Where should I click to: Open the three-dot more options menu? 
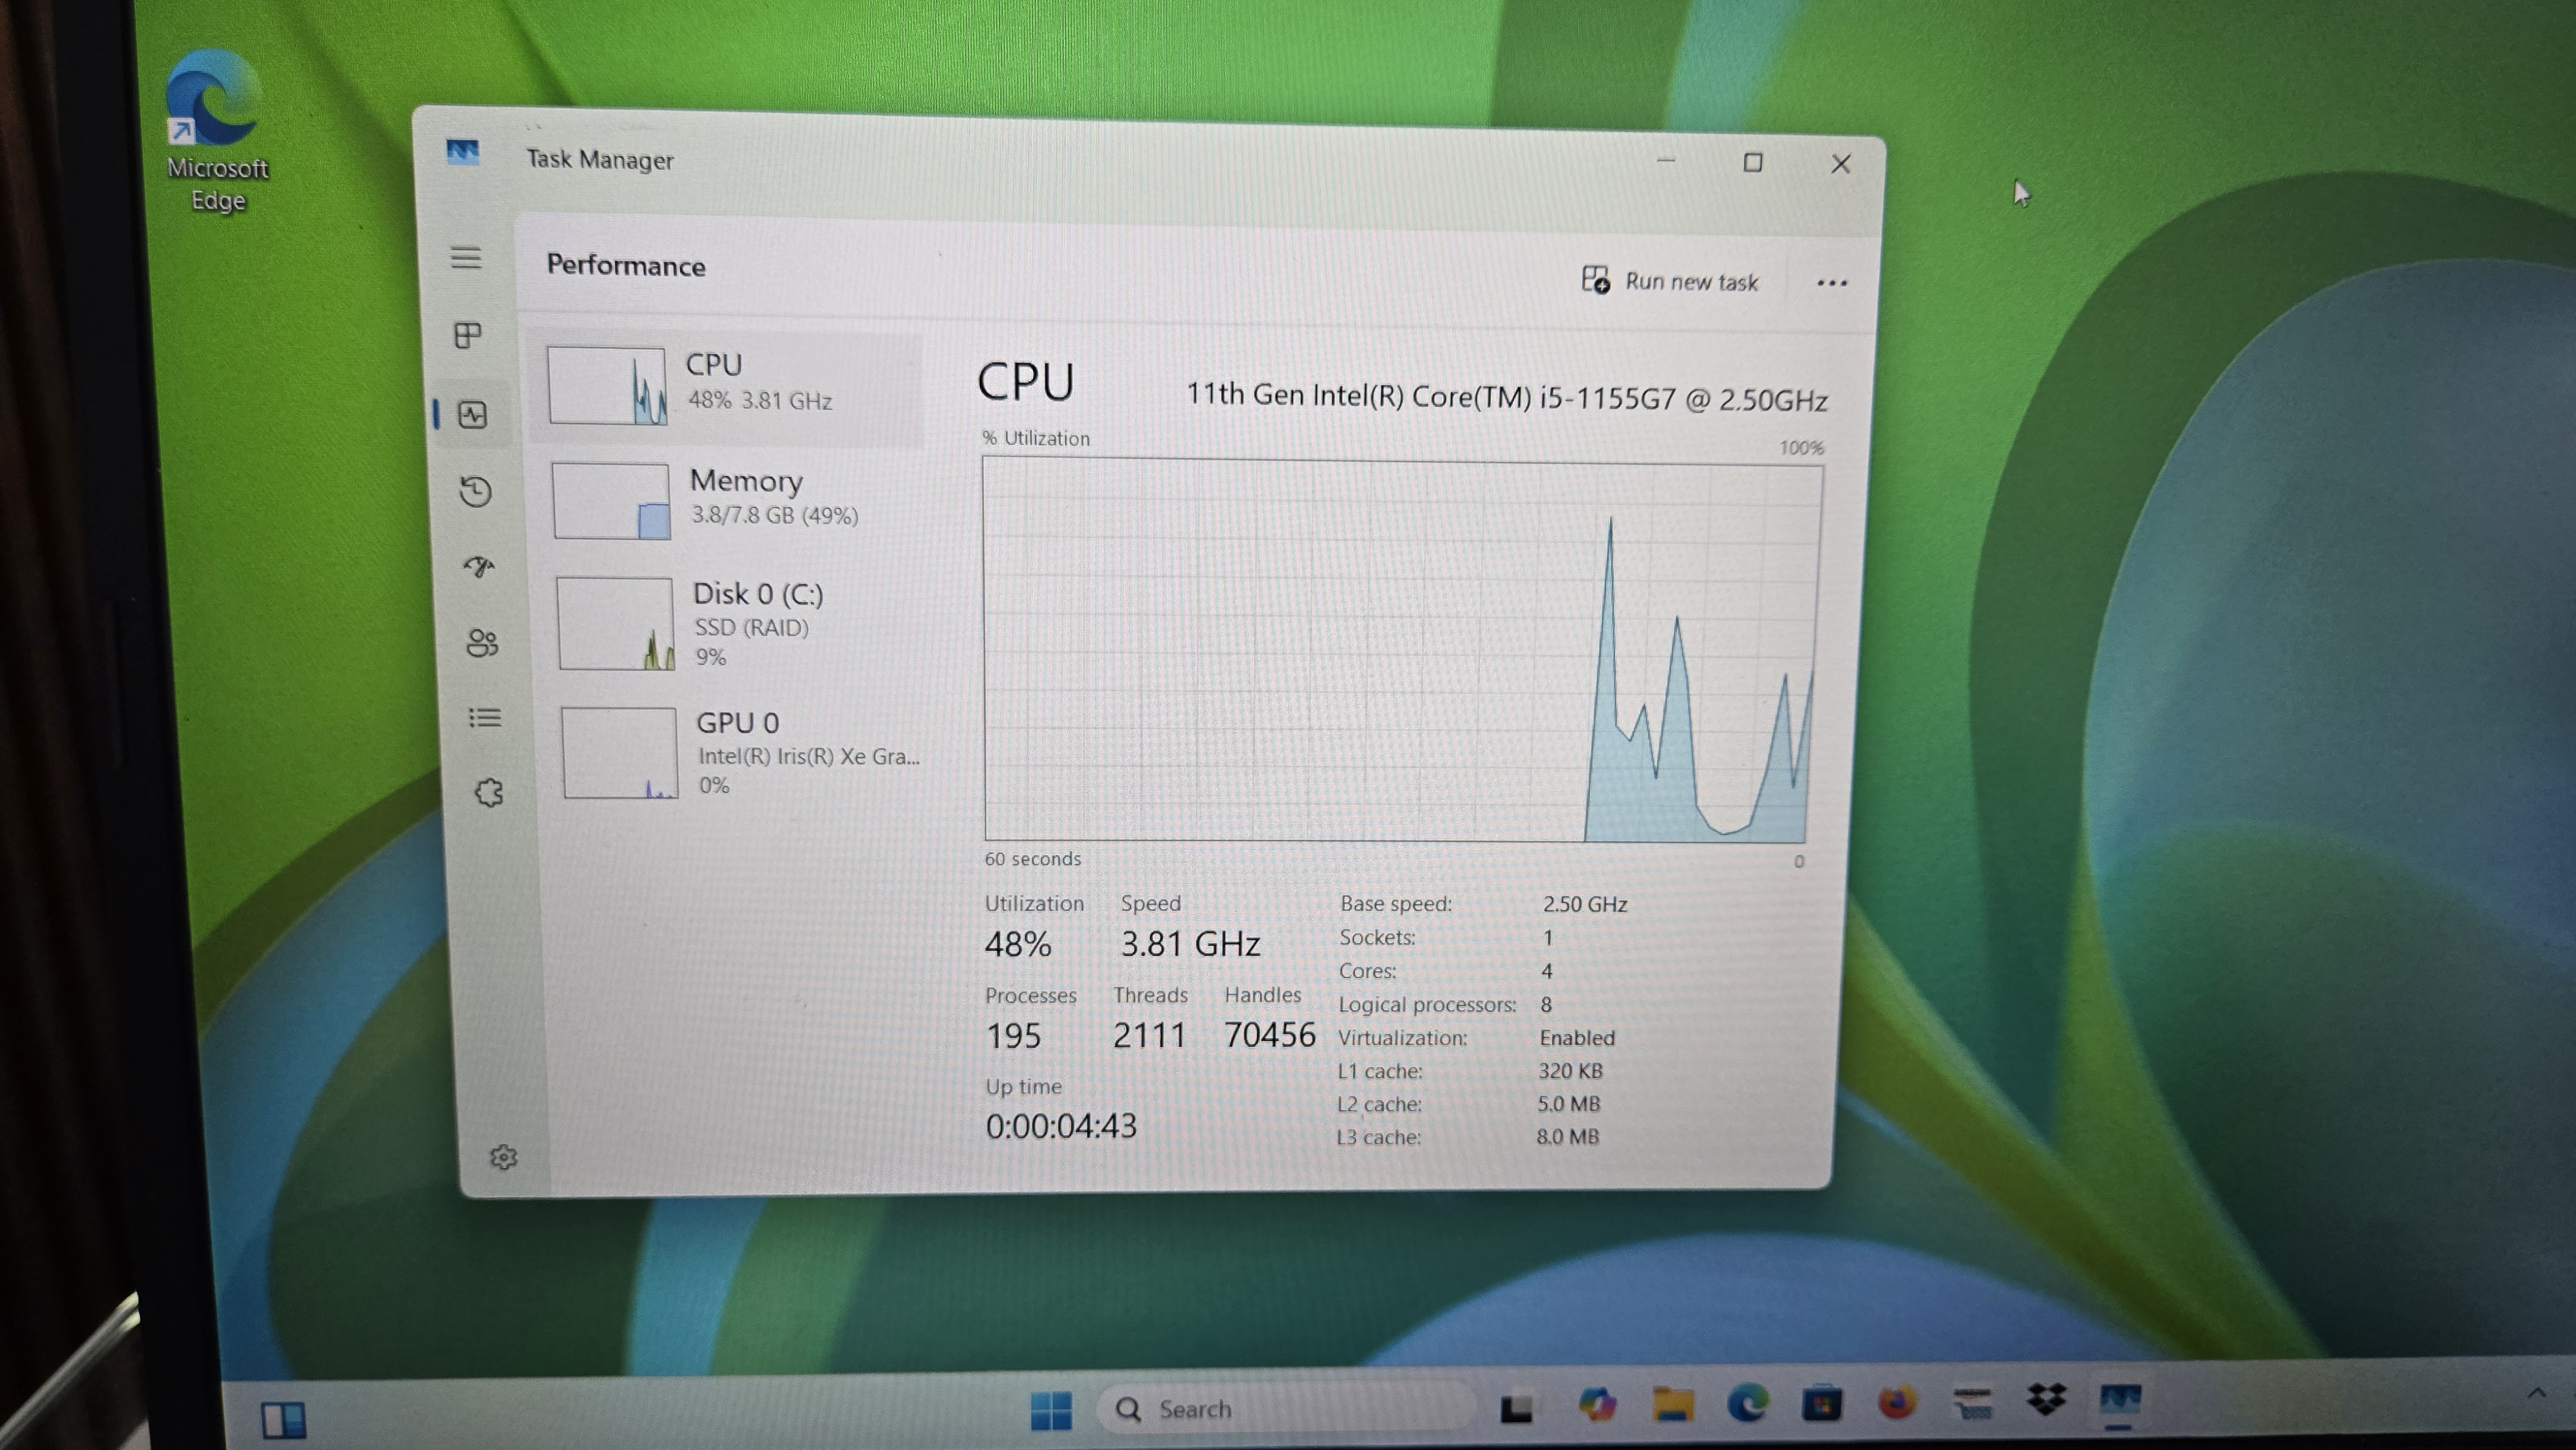(x=1832, y=283)
